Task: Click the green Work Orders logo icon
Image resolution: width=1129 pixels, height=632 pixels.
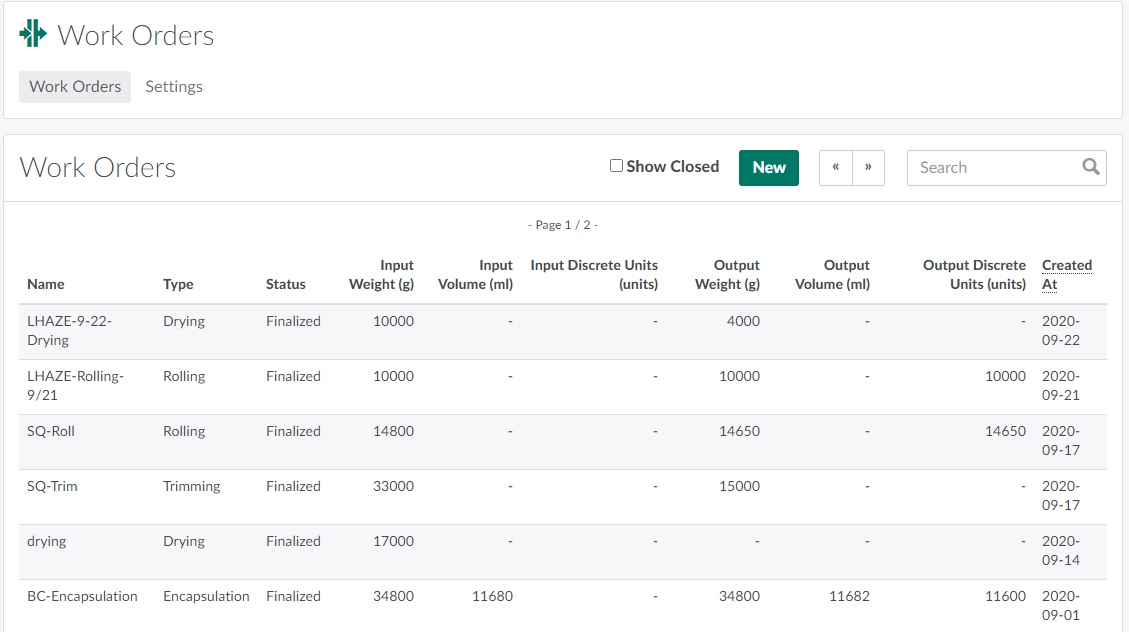Action: (x=33, y=34)
